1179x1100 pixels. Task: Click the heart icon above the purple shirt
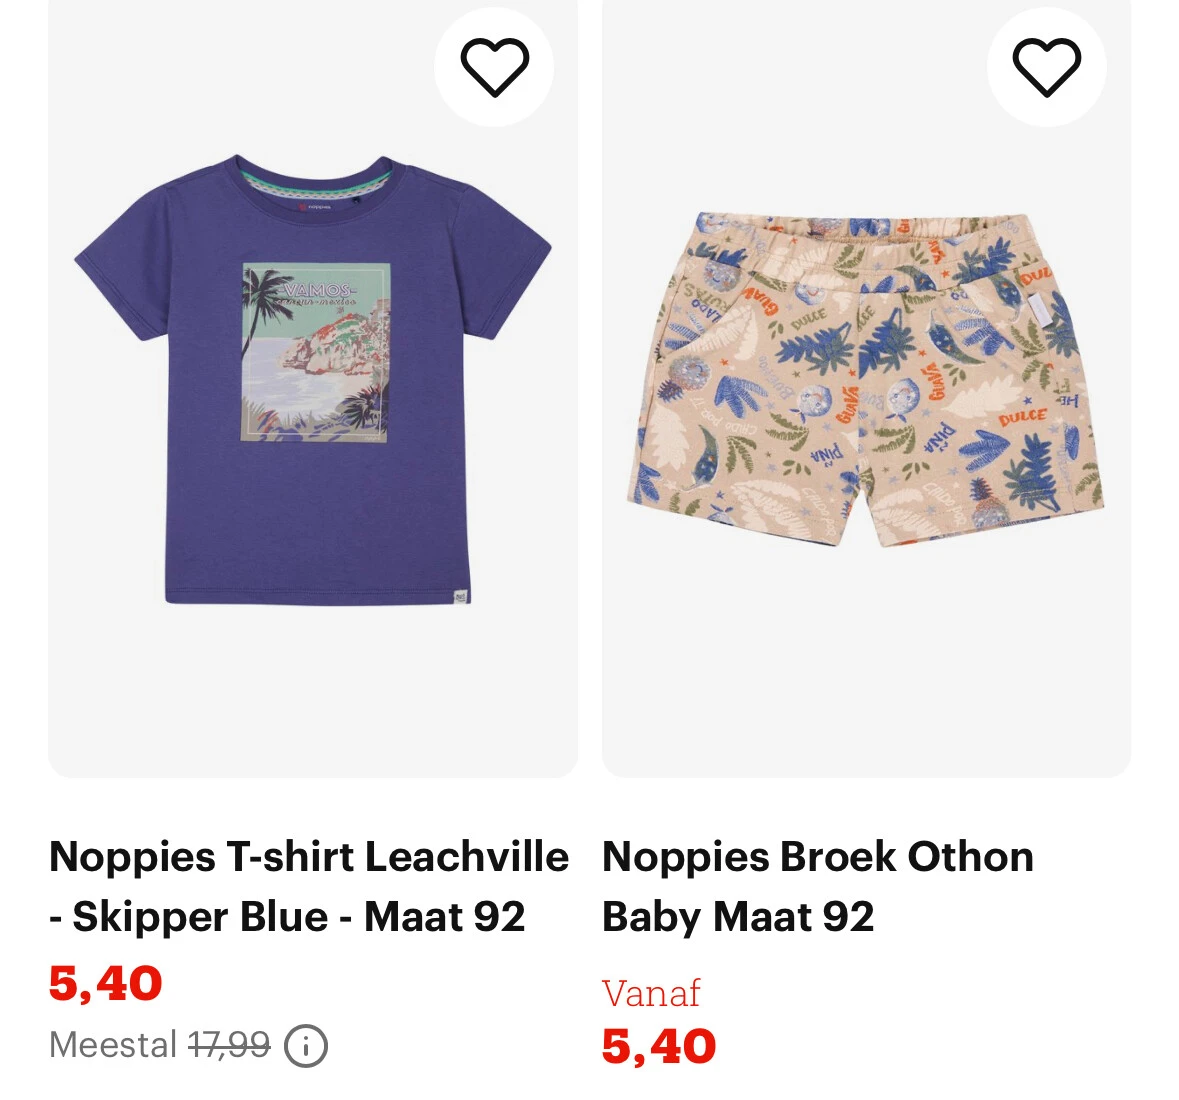[x=494, y=66]
